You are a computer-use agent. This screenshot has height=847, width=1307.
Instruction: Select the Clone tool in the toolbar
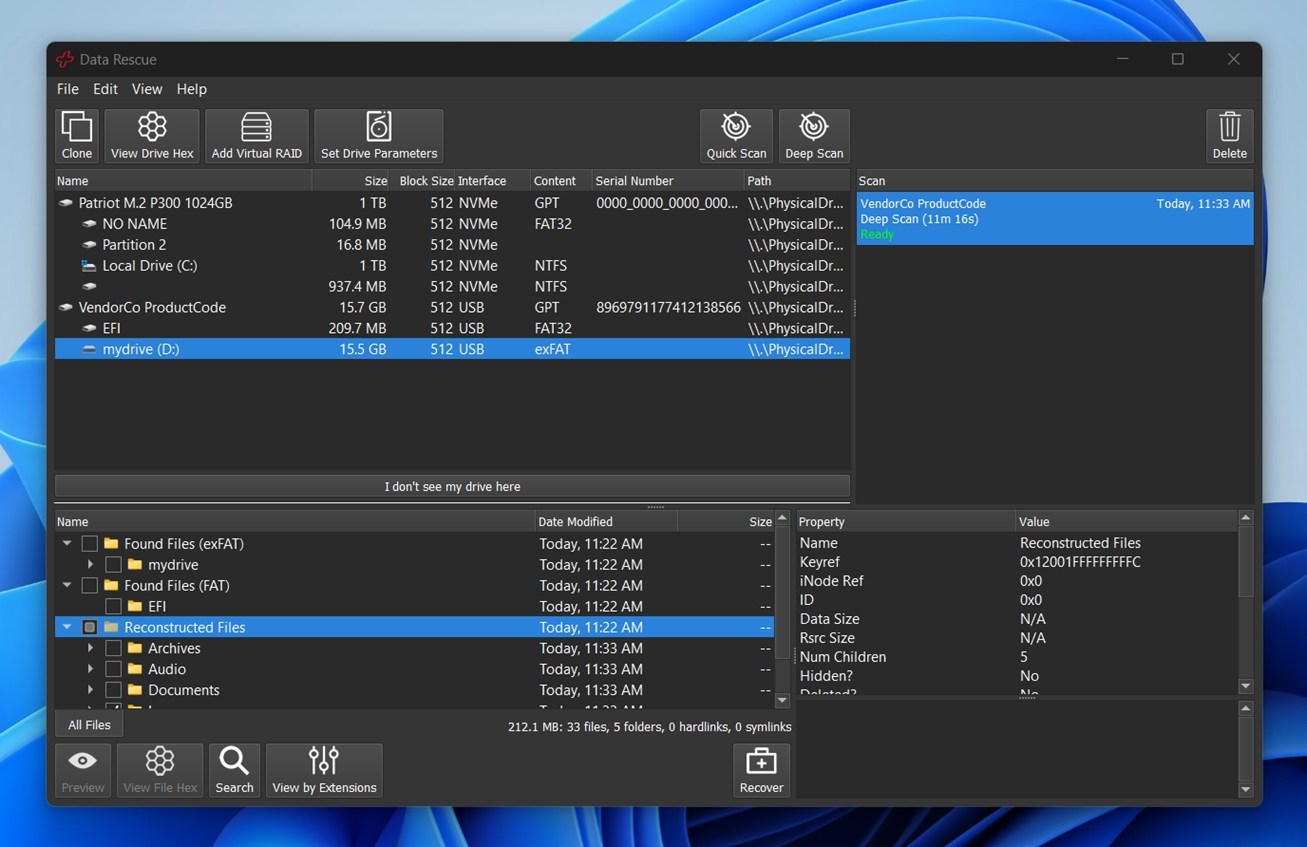point(76,135)
